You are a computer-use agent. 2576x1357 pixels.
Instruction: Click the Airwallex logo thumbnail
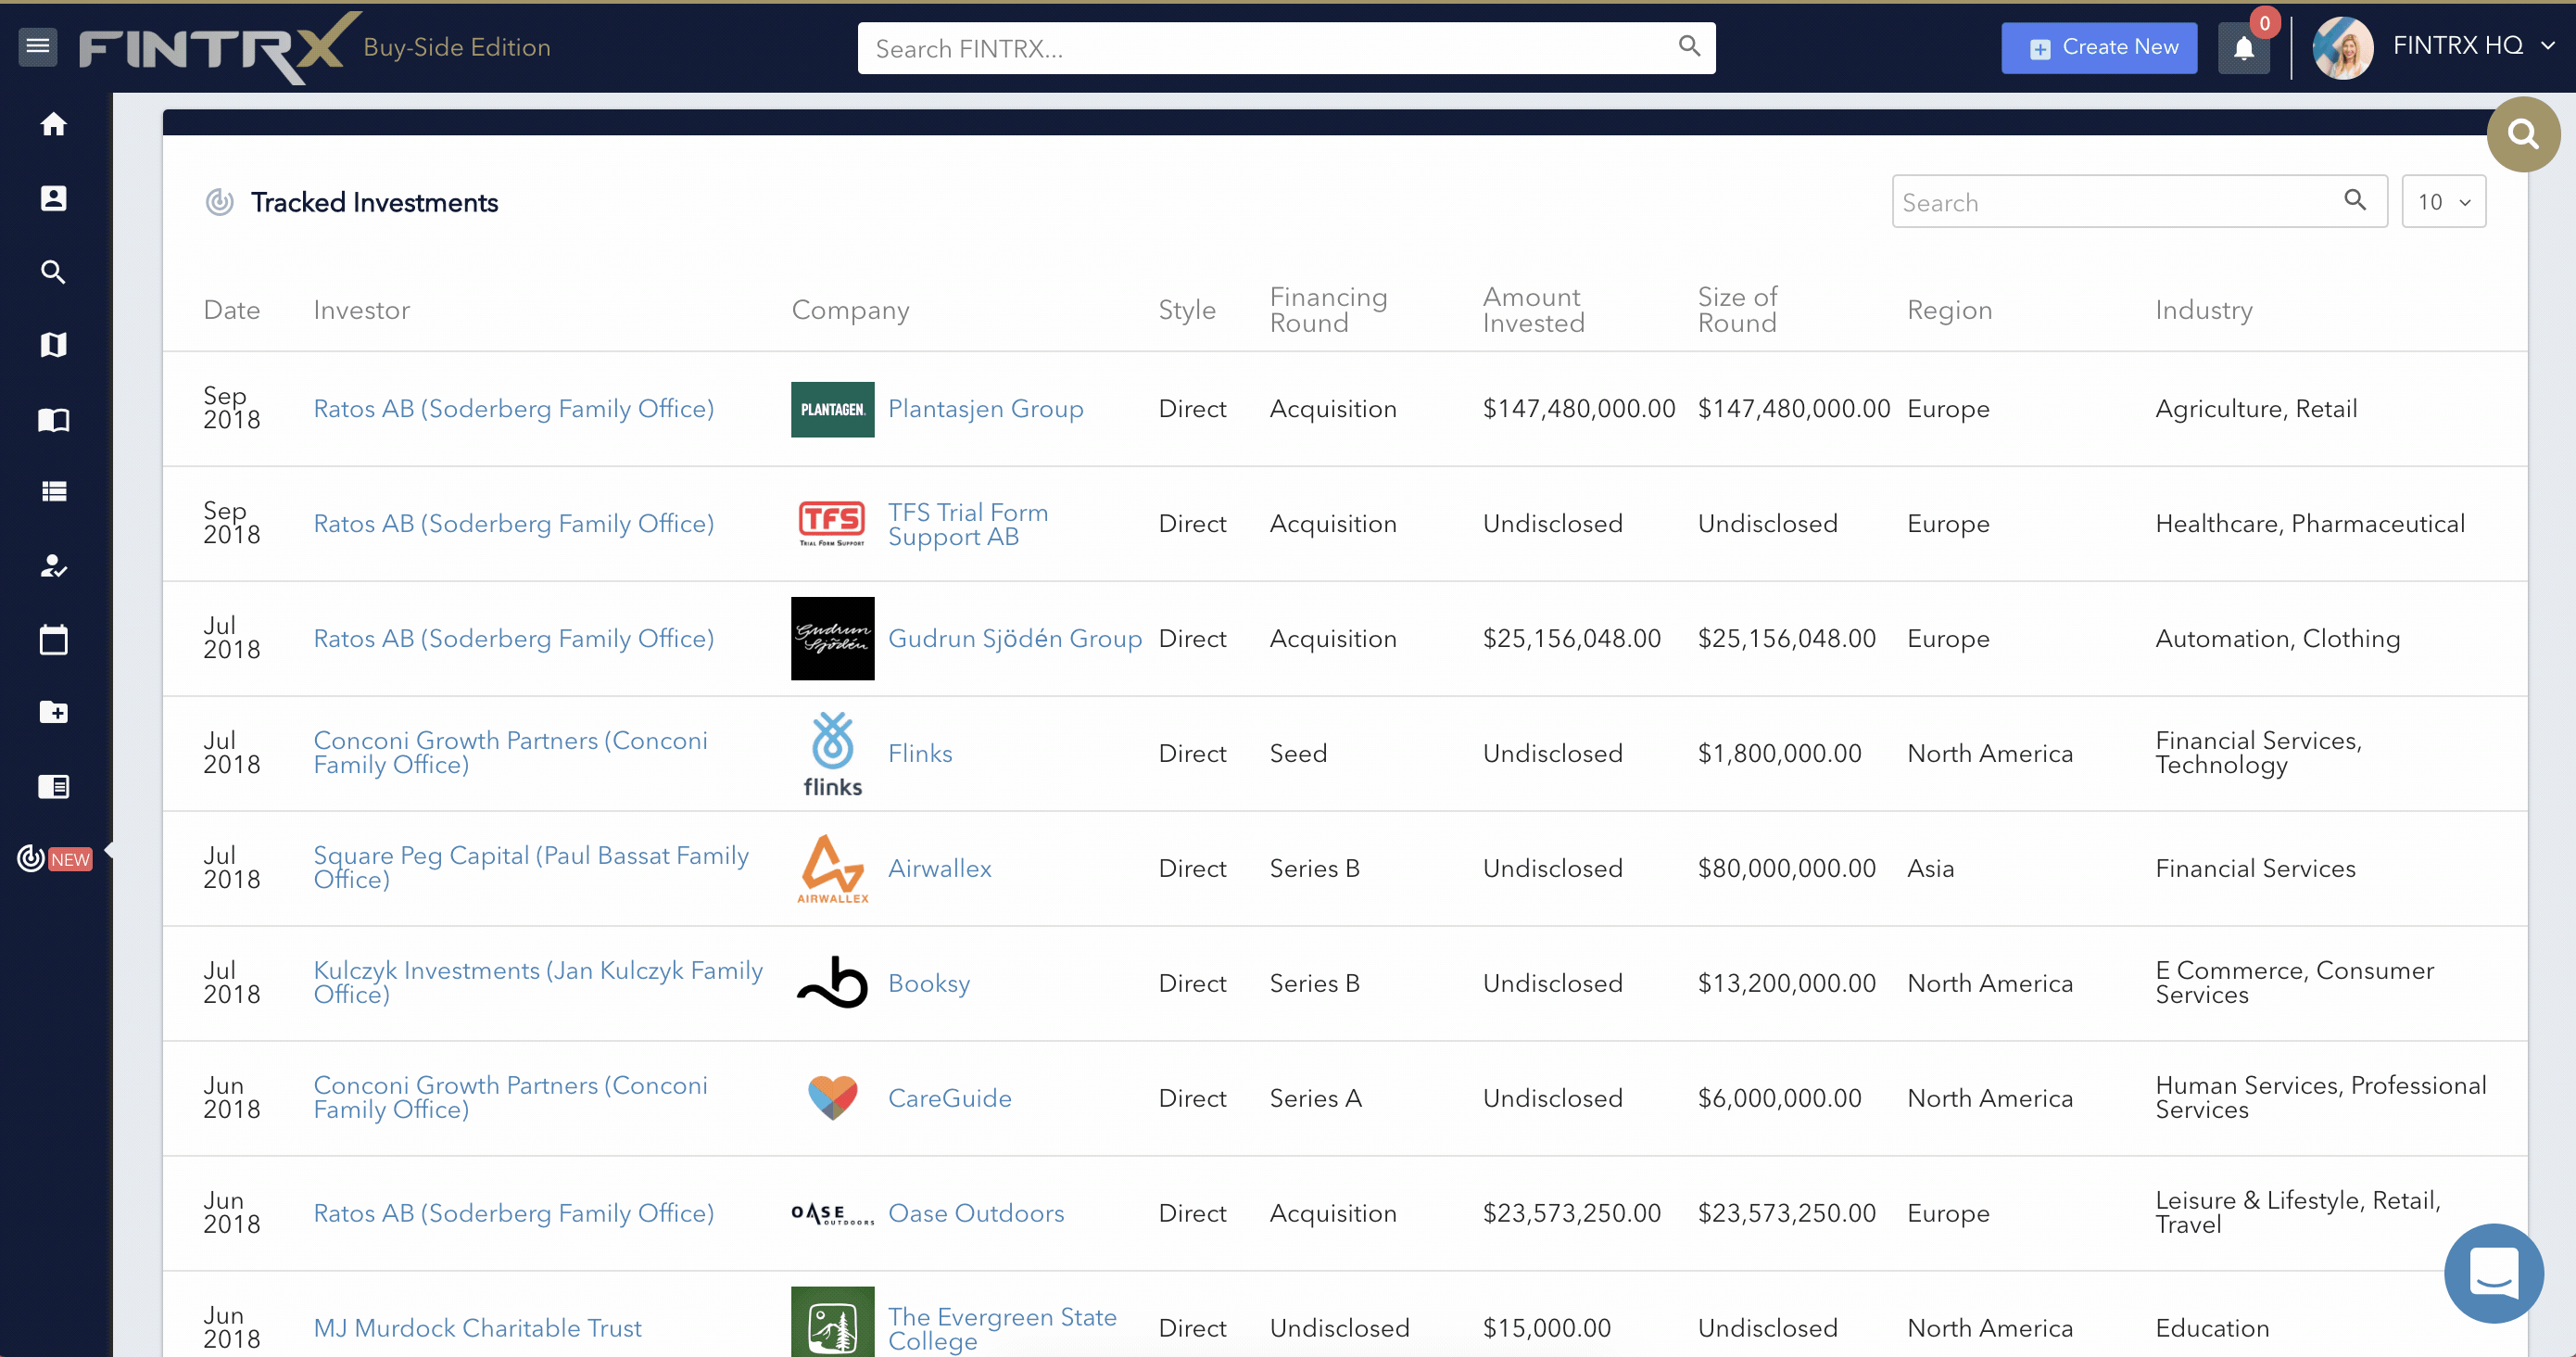coord(832,869)
